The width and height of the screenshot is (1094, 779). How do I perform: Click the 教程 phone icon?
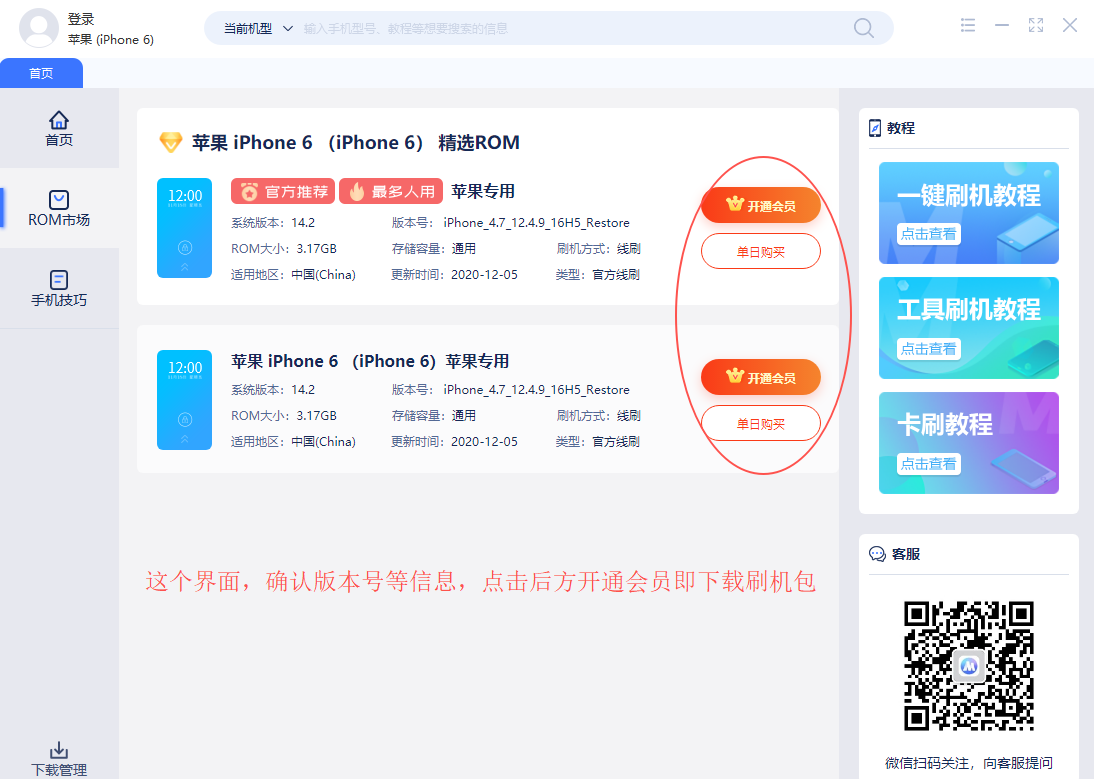click(x=875, y=128)
